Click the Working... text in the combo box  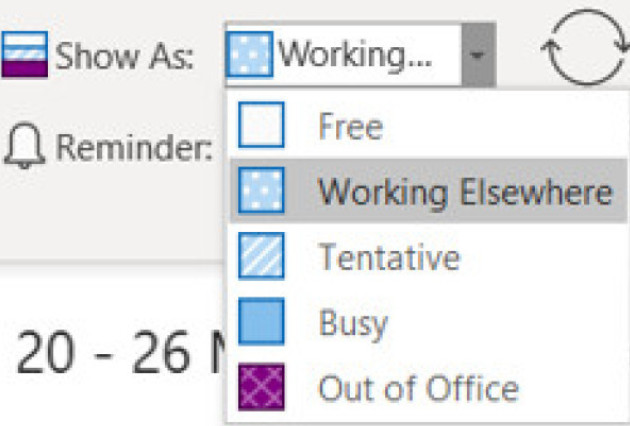355,53
